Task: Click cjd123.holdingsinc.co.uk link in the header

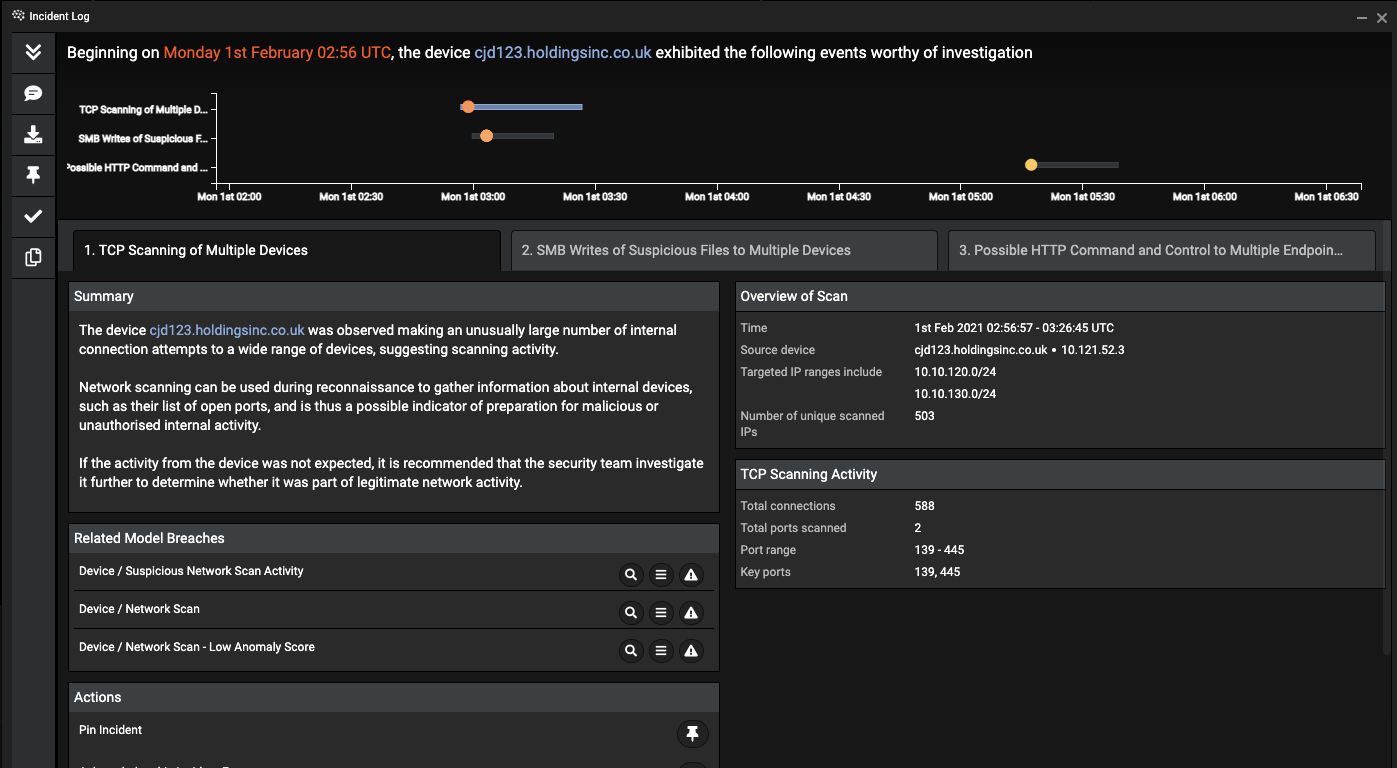Action: [x=563, y=52]
